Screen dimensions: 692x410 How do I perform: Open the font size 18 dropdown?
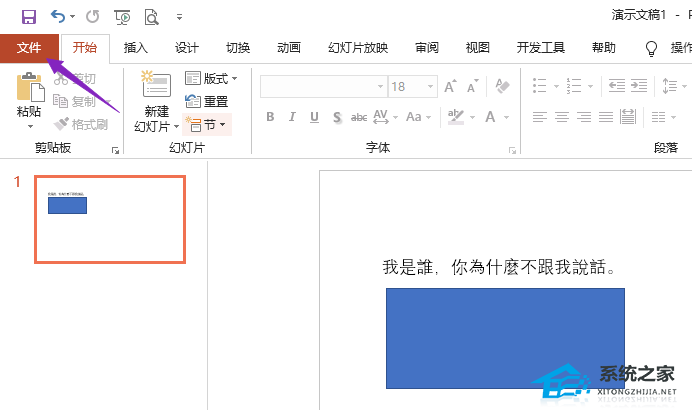click(x=430, y=87)
